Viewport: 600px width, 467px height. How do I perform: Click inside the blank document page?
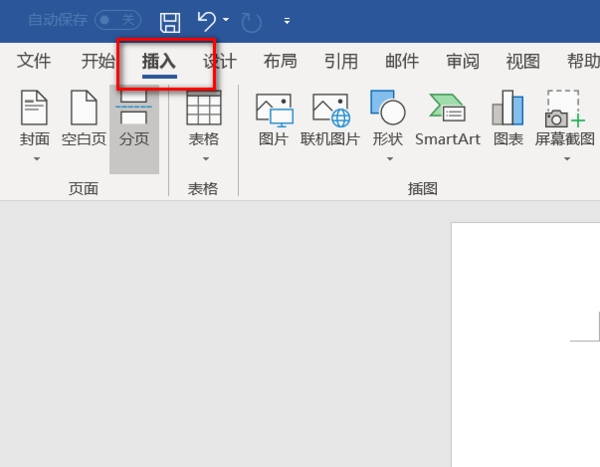pos(526,345)
